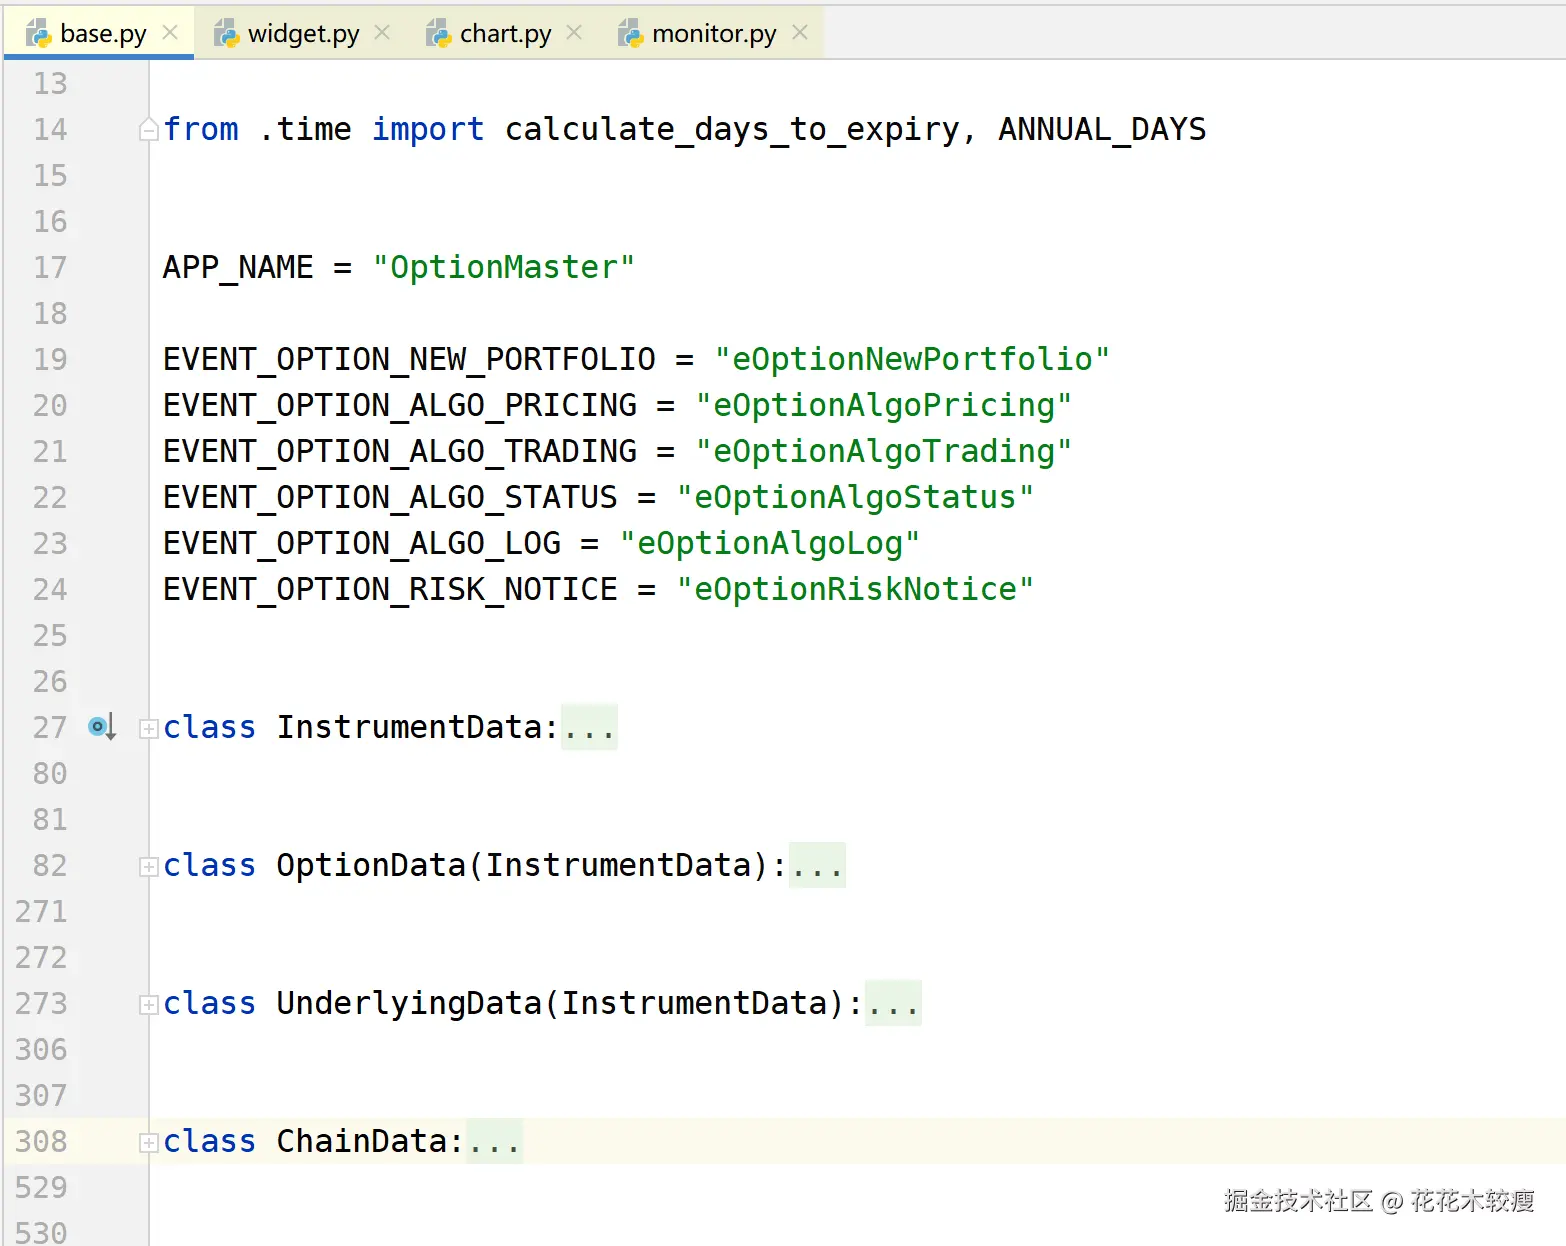Expand the folded InstrumentData class
This screenshot has width=1566, height=1246.
[x=148, y=728]
